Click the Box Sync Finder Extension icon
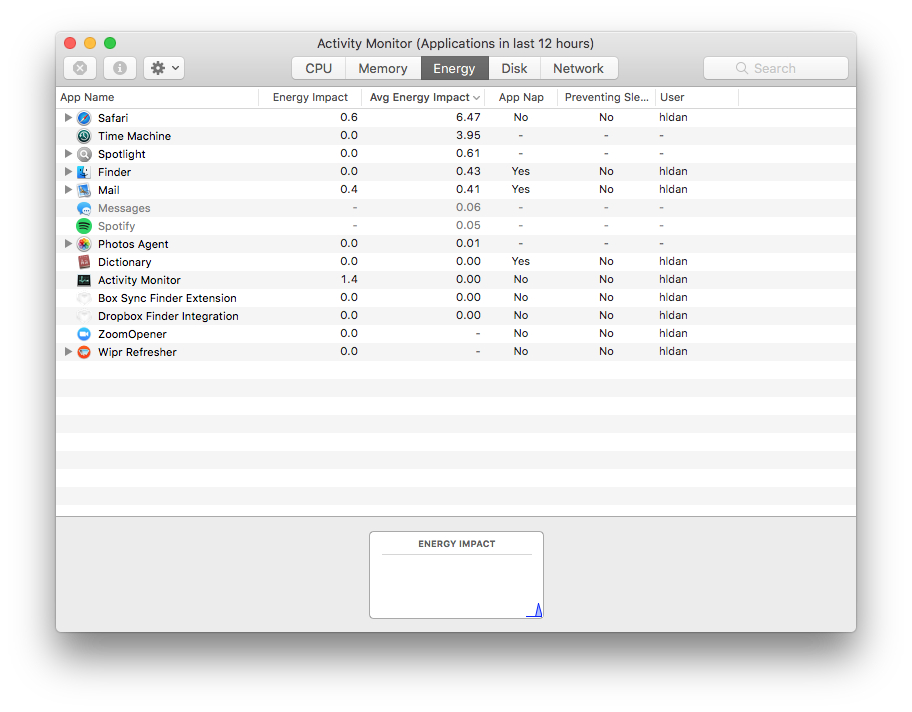The height and width of the screenshot is (712, 912). pos(84,298)
